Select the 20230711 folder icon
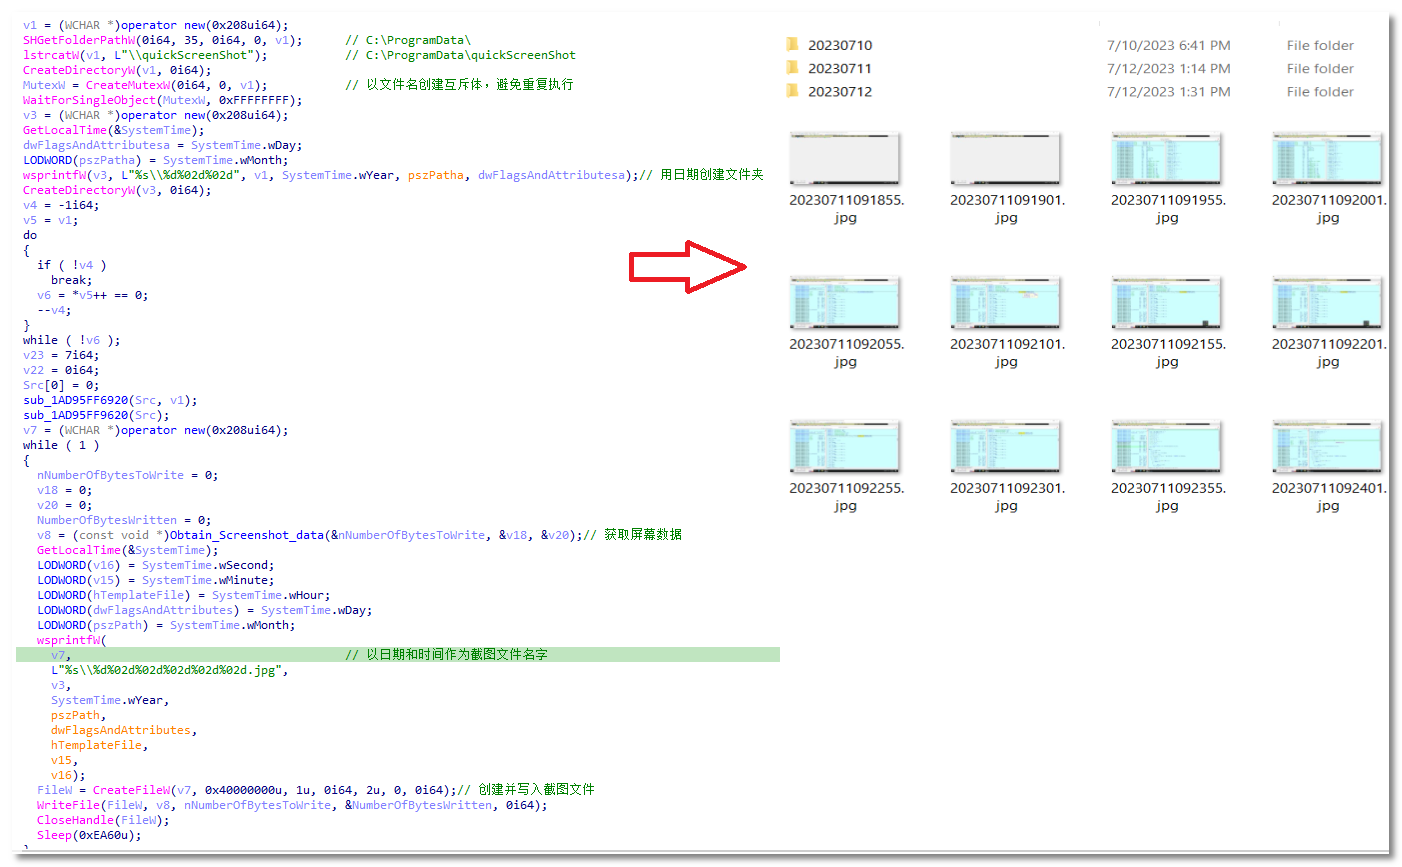Image resolution: width=1402 pixels, height=867 pixels. (x=792, y=68)
